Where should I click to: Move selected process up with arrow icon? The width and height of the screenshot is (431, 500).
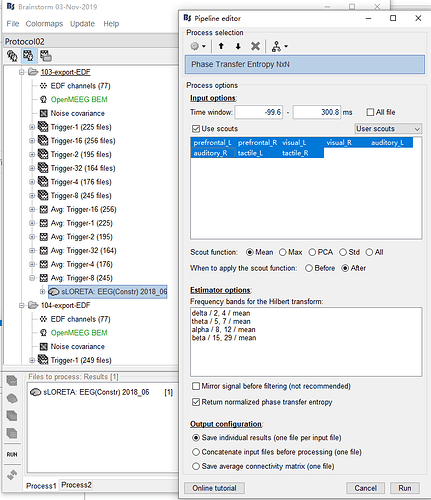(x=221, y=46)
